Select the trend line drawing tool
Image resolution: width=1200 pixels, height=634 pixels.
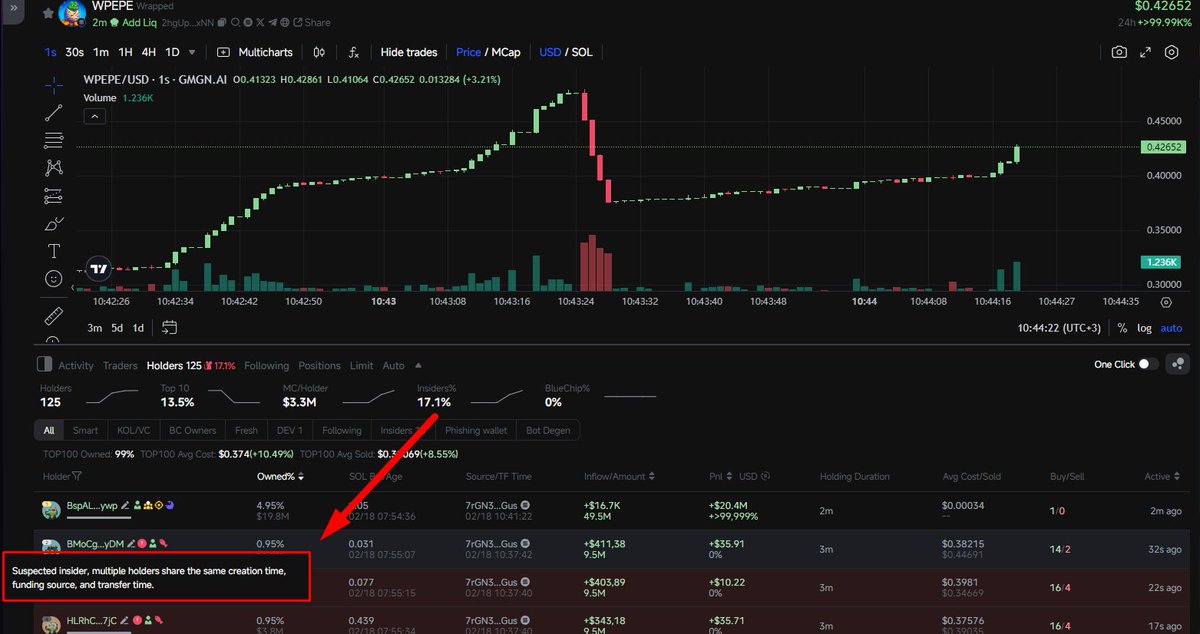click(x=54, y=112)
